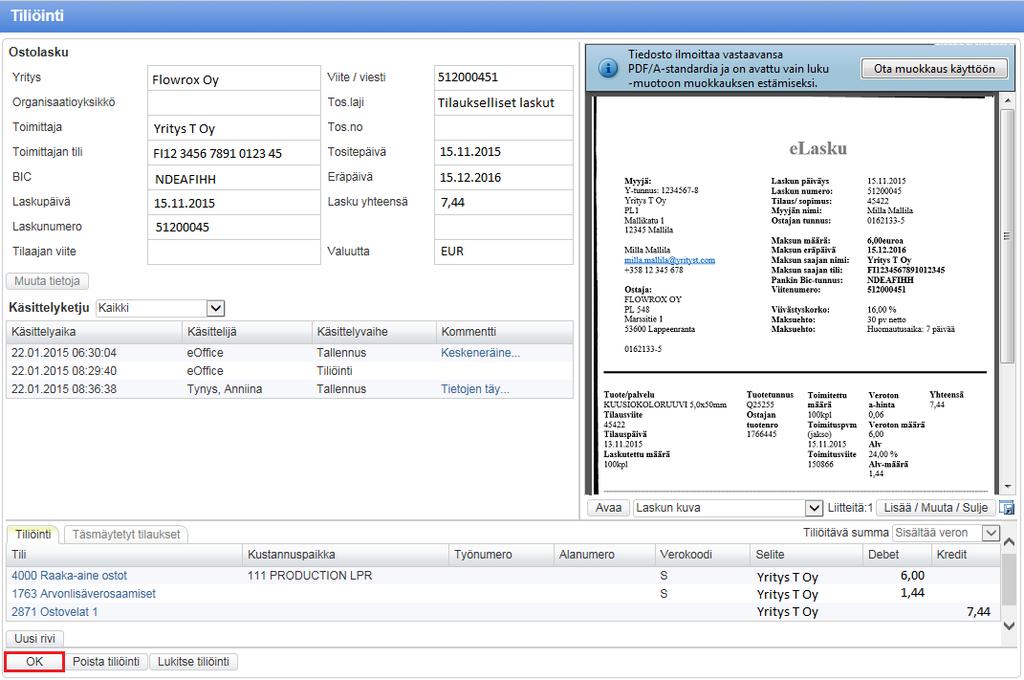The width and height of the screenshot is (1024, 680).
Task: Click the OK button
Action: click(x=34, y=662)
